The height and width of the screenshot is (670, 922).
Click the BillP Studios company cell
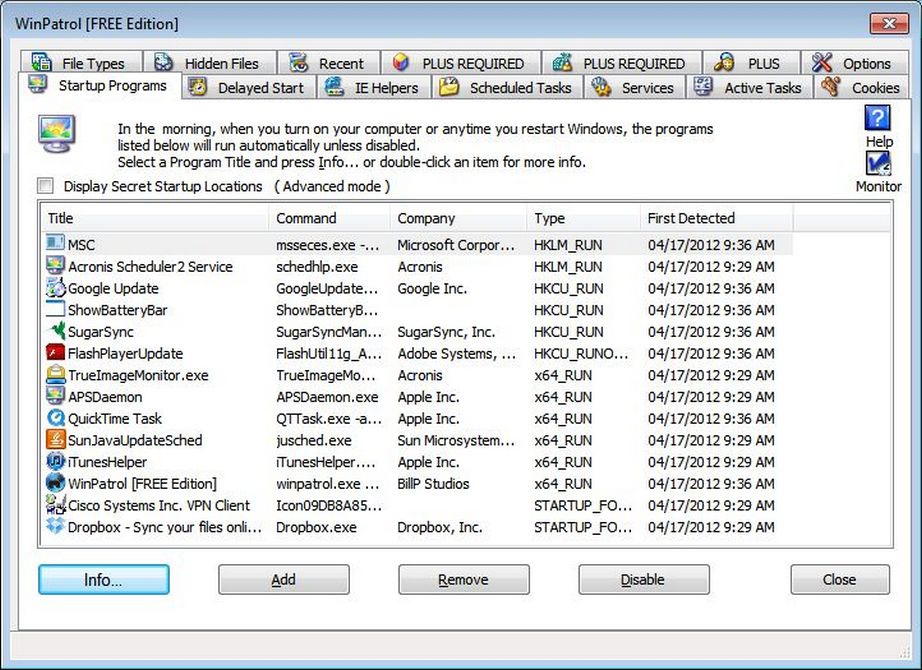433,484
